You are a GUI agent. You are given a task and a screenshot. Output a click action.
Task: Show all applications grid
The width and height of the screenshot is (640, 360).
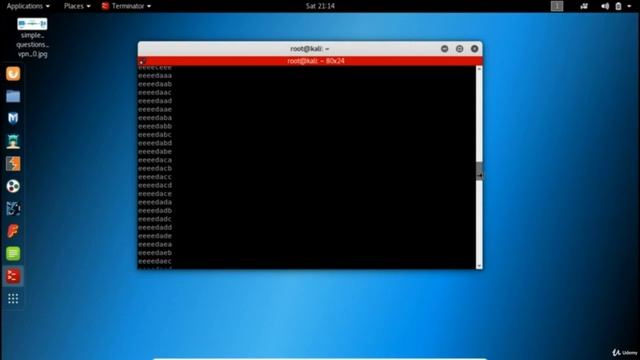point(13,299)
